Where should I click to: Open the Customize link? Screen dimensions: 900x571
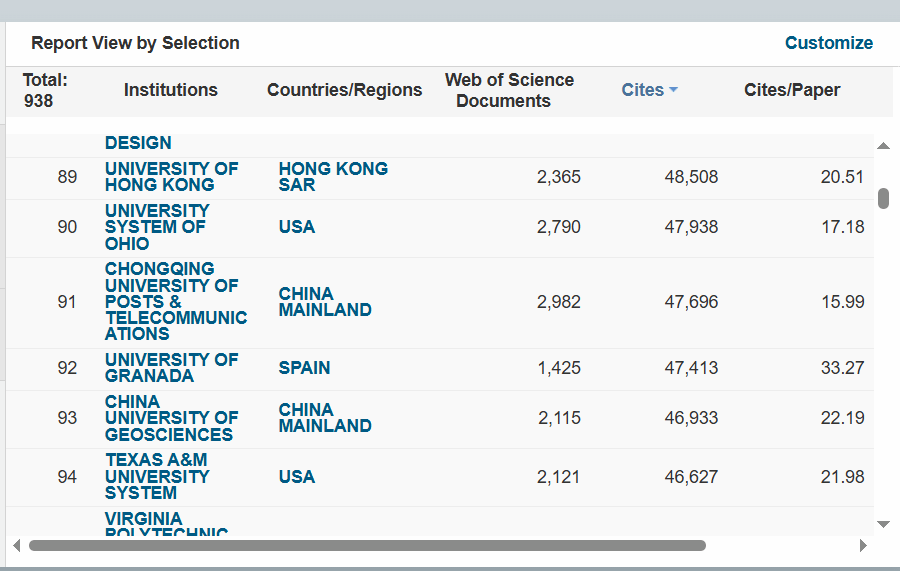[829, 42]
